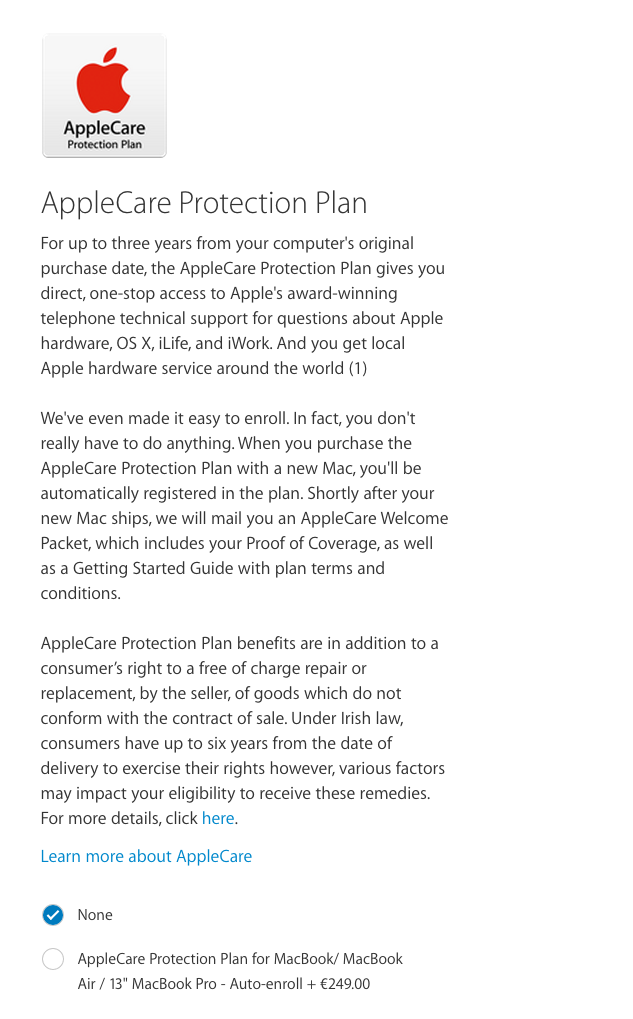This screenshot has width=633, height=1019.
Task: Open the Learn more about AppleCare link
Action: tap(146, 857)
